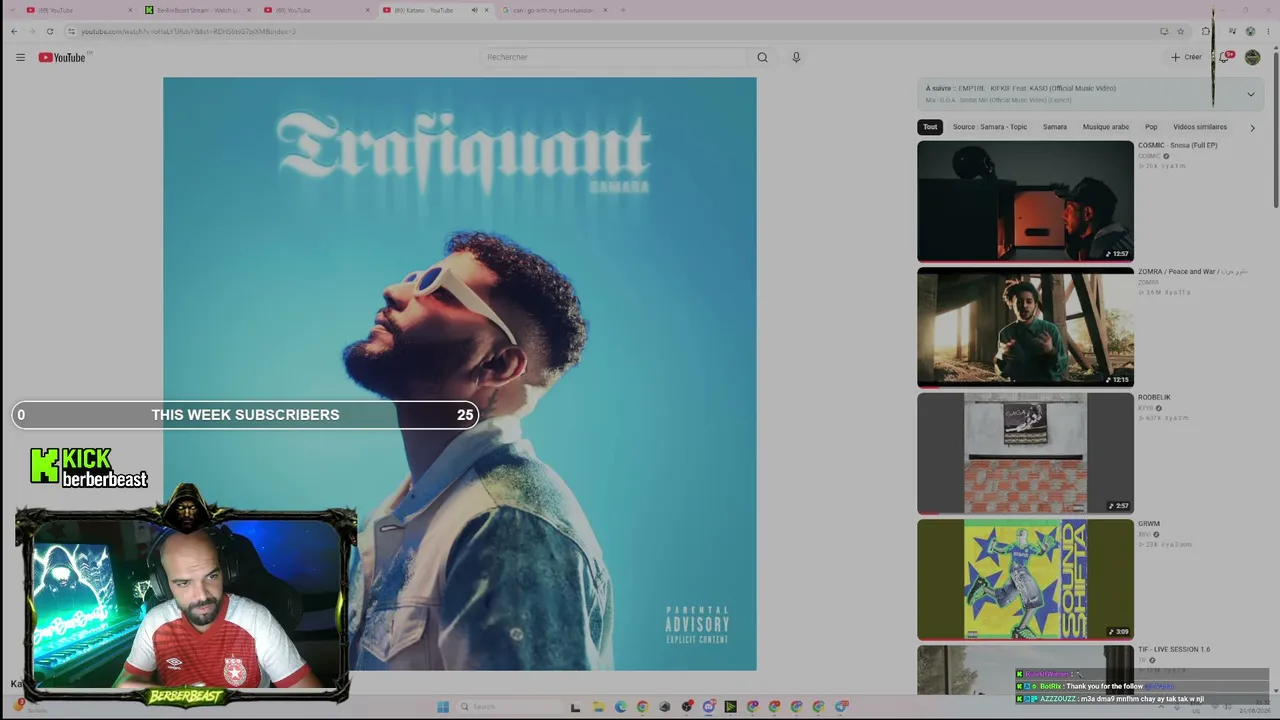This screenshot has width=1280, height=720.
Task: Select the Samara filter chip
Action: (x=1055, y=127)
